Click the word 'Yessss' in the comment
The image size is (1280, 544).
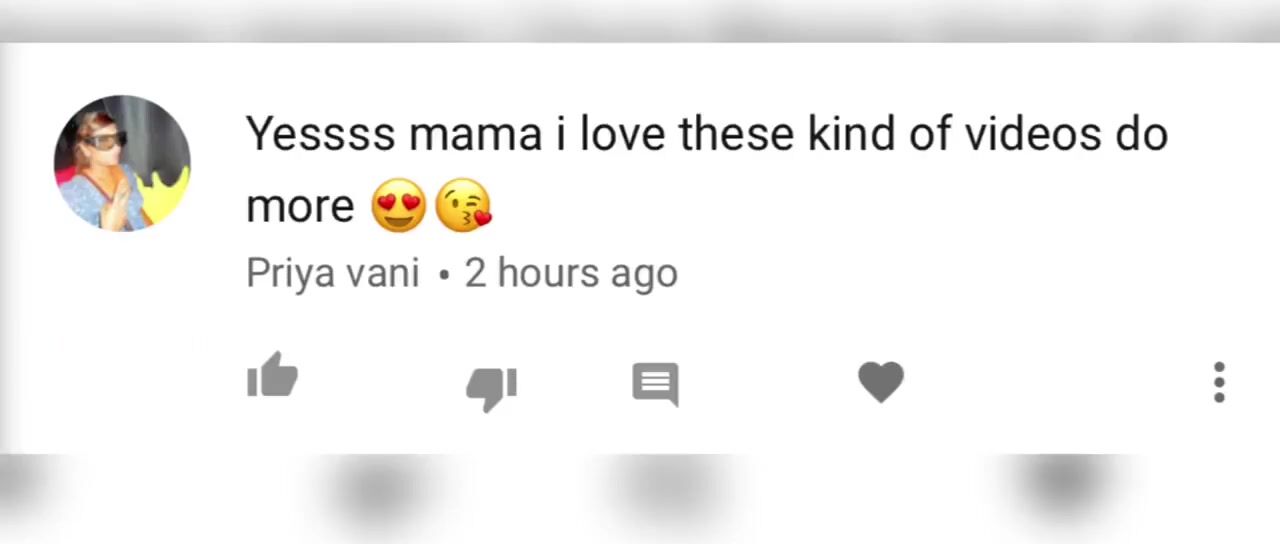(320, 134)
